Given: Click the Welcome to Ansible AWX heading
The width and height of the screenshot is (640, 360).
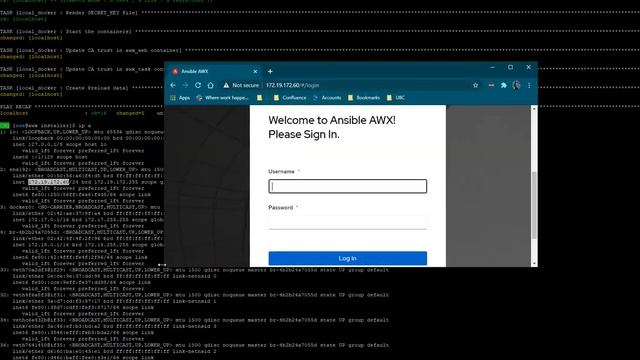Looking at the screenshot, I should pos(332,120).
